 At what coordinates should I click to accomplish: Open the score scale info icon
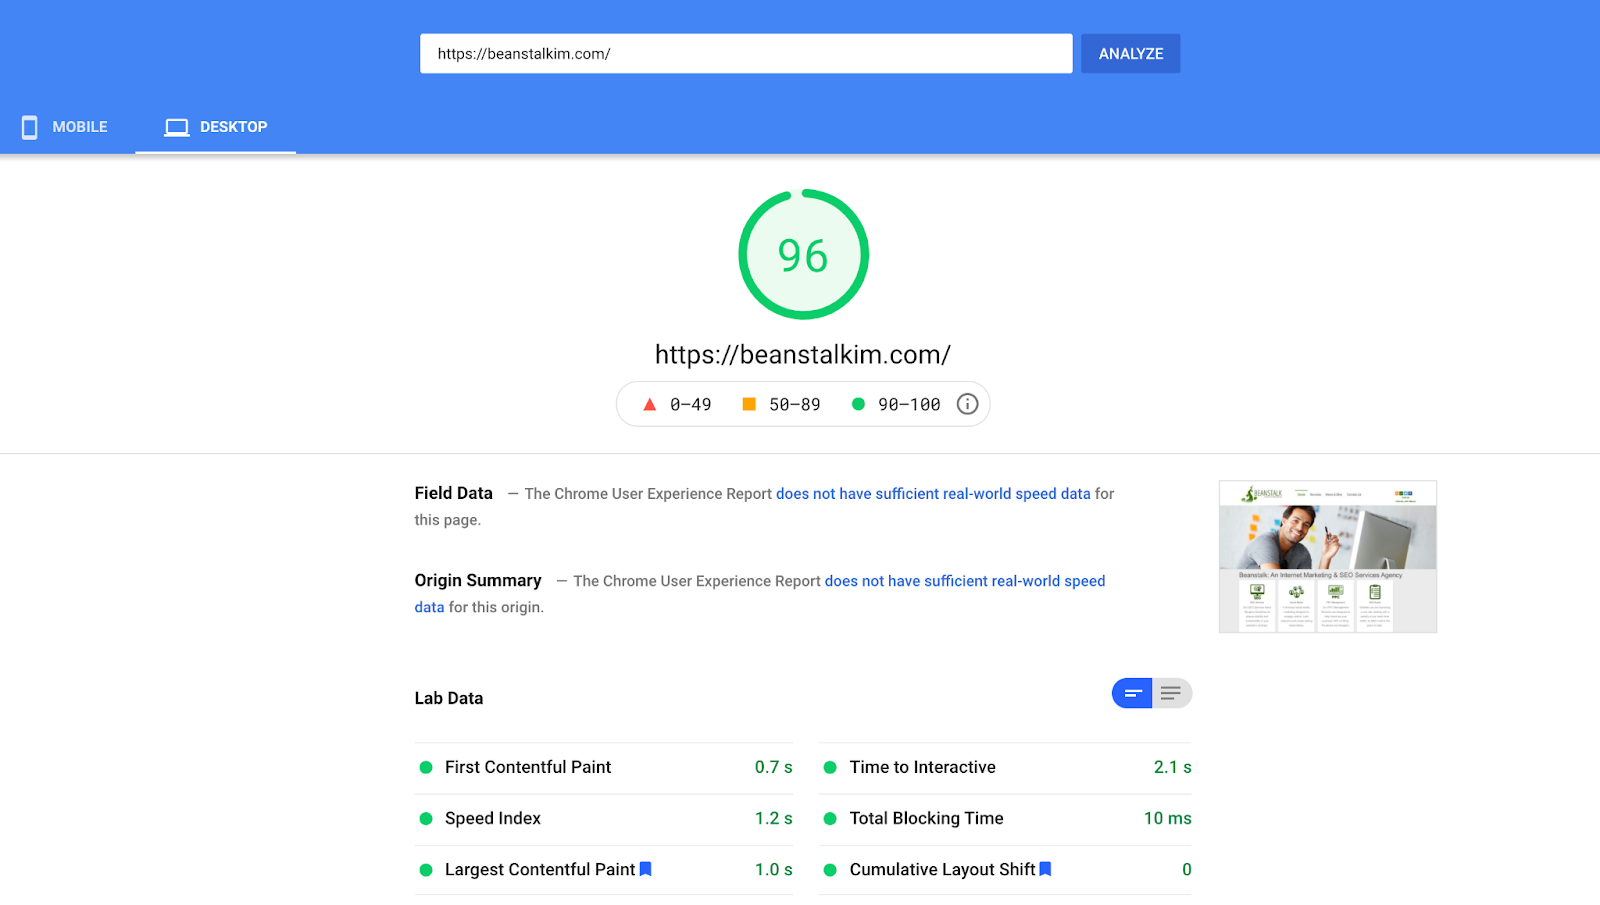point(967,404)
